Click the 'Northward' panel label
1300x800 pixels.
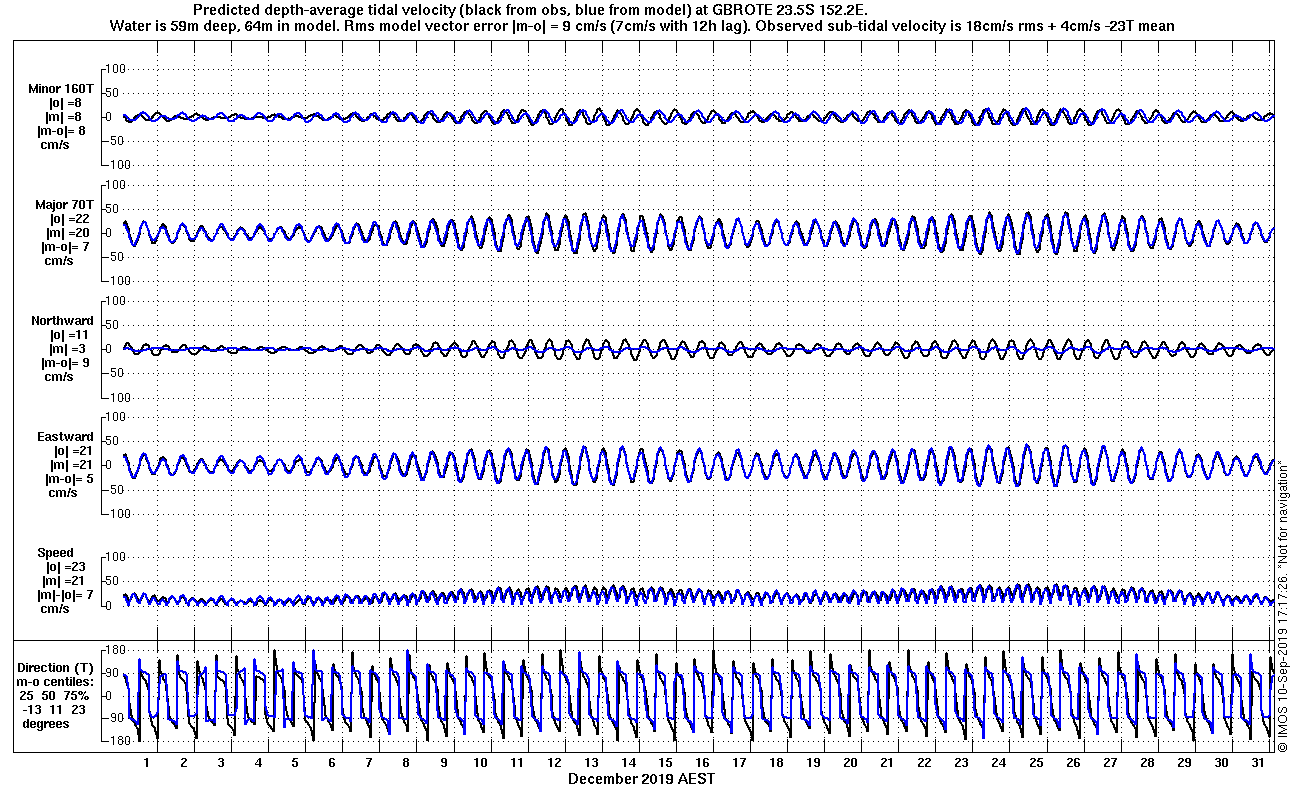(62, 321)
